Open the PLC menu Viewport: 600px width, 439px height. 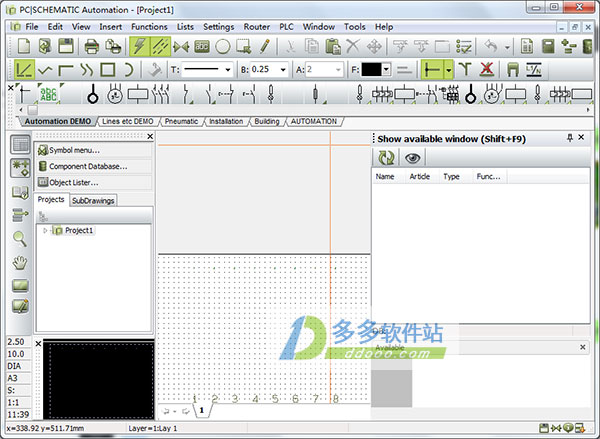[286, 27]
